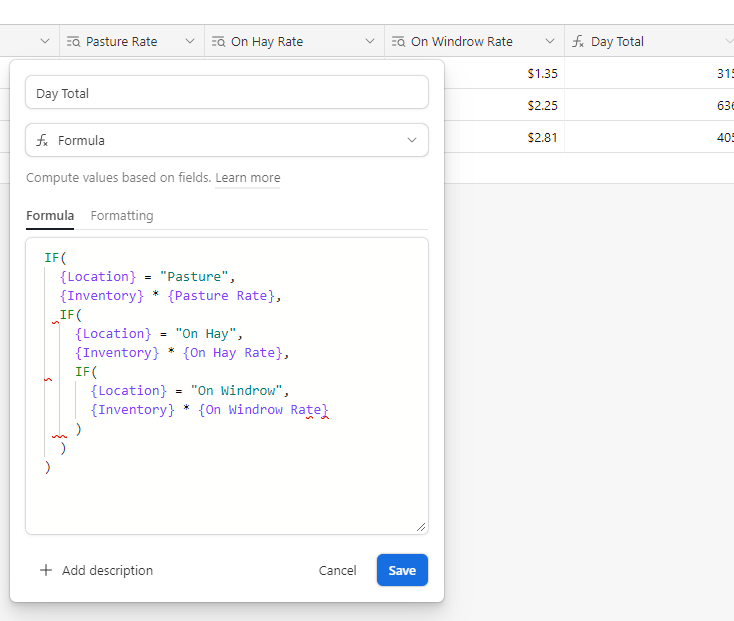This screenshot has width=734, height=621.
Task: Click the "On Windrow" string in formula
Action: 236,391
